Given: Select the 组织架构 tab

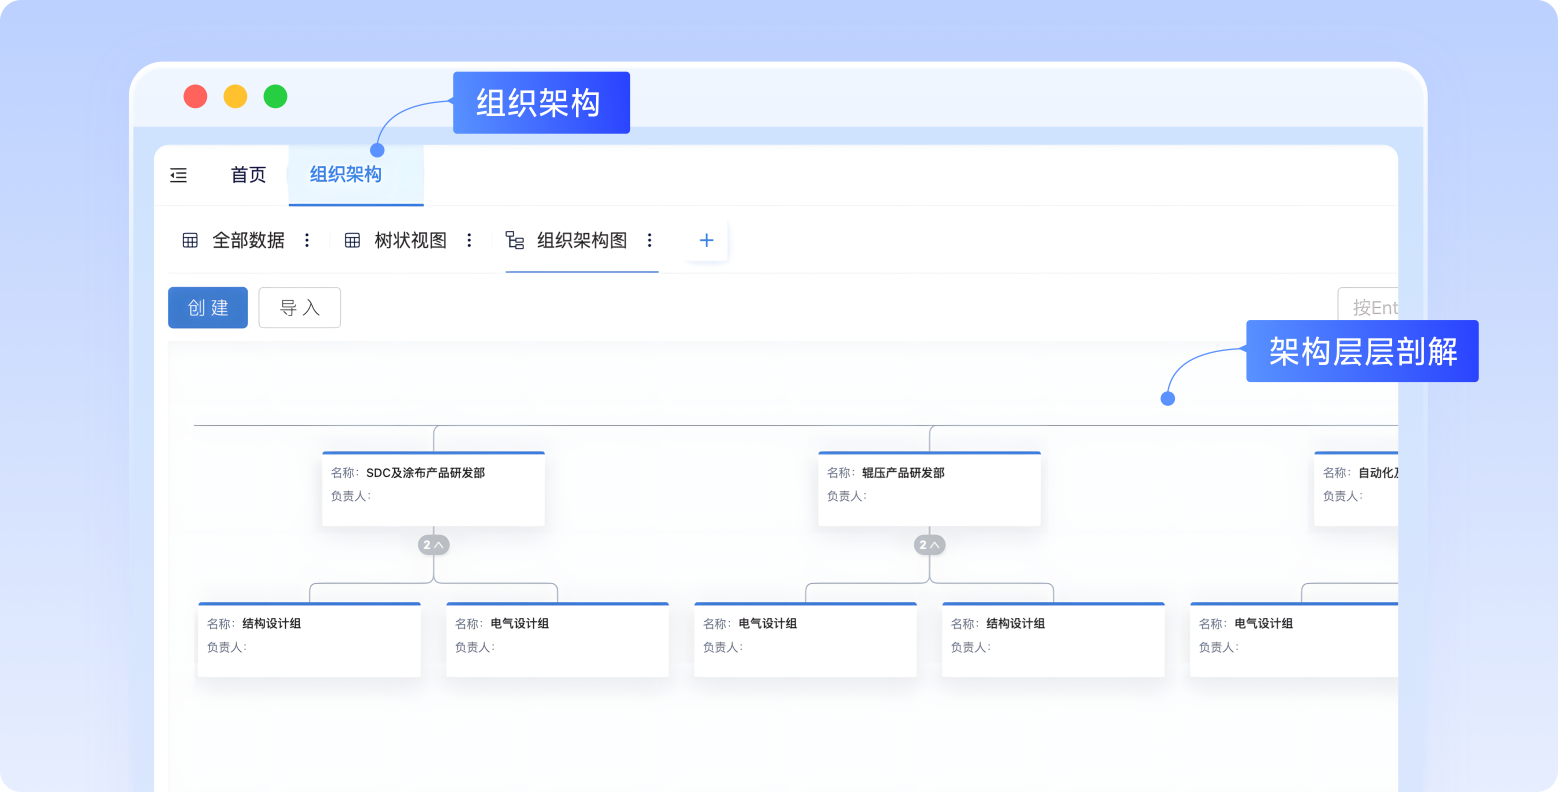Looking at the screenshot, I should tap(346, 175).
